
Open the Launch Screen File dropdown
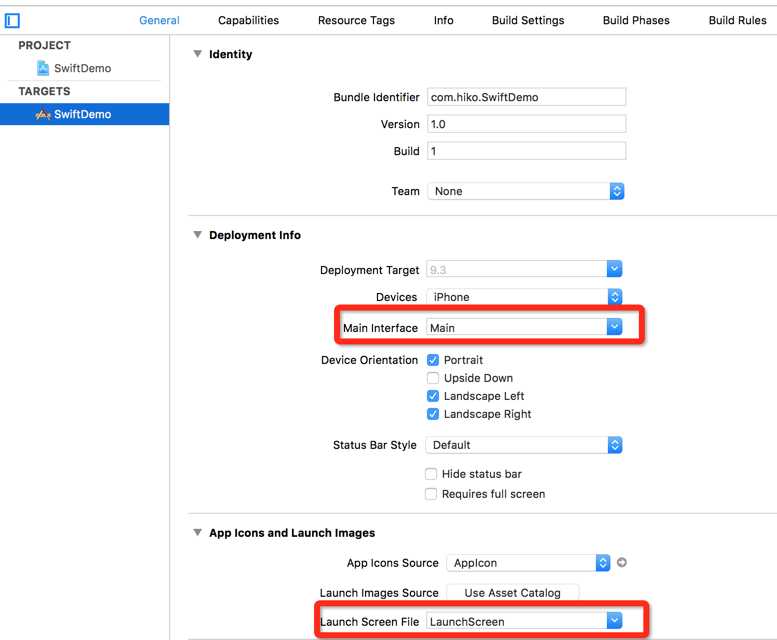(x=614, y=621)
